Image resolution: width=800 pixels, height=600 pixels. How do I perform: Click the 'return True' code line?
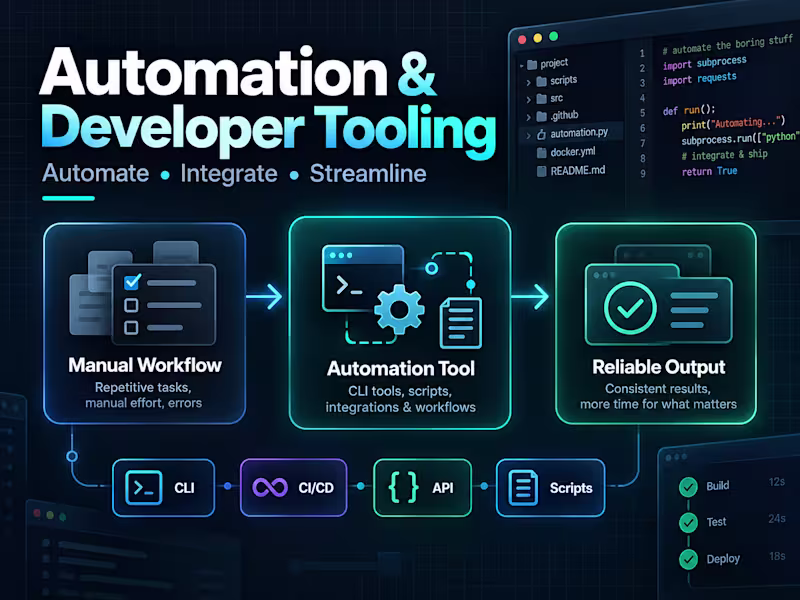tap(710, 171)
